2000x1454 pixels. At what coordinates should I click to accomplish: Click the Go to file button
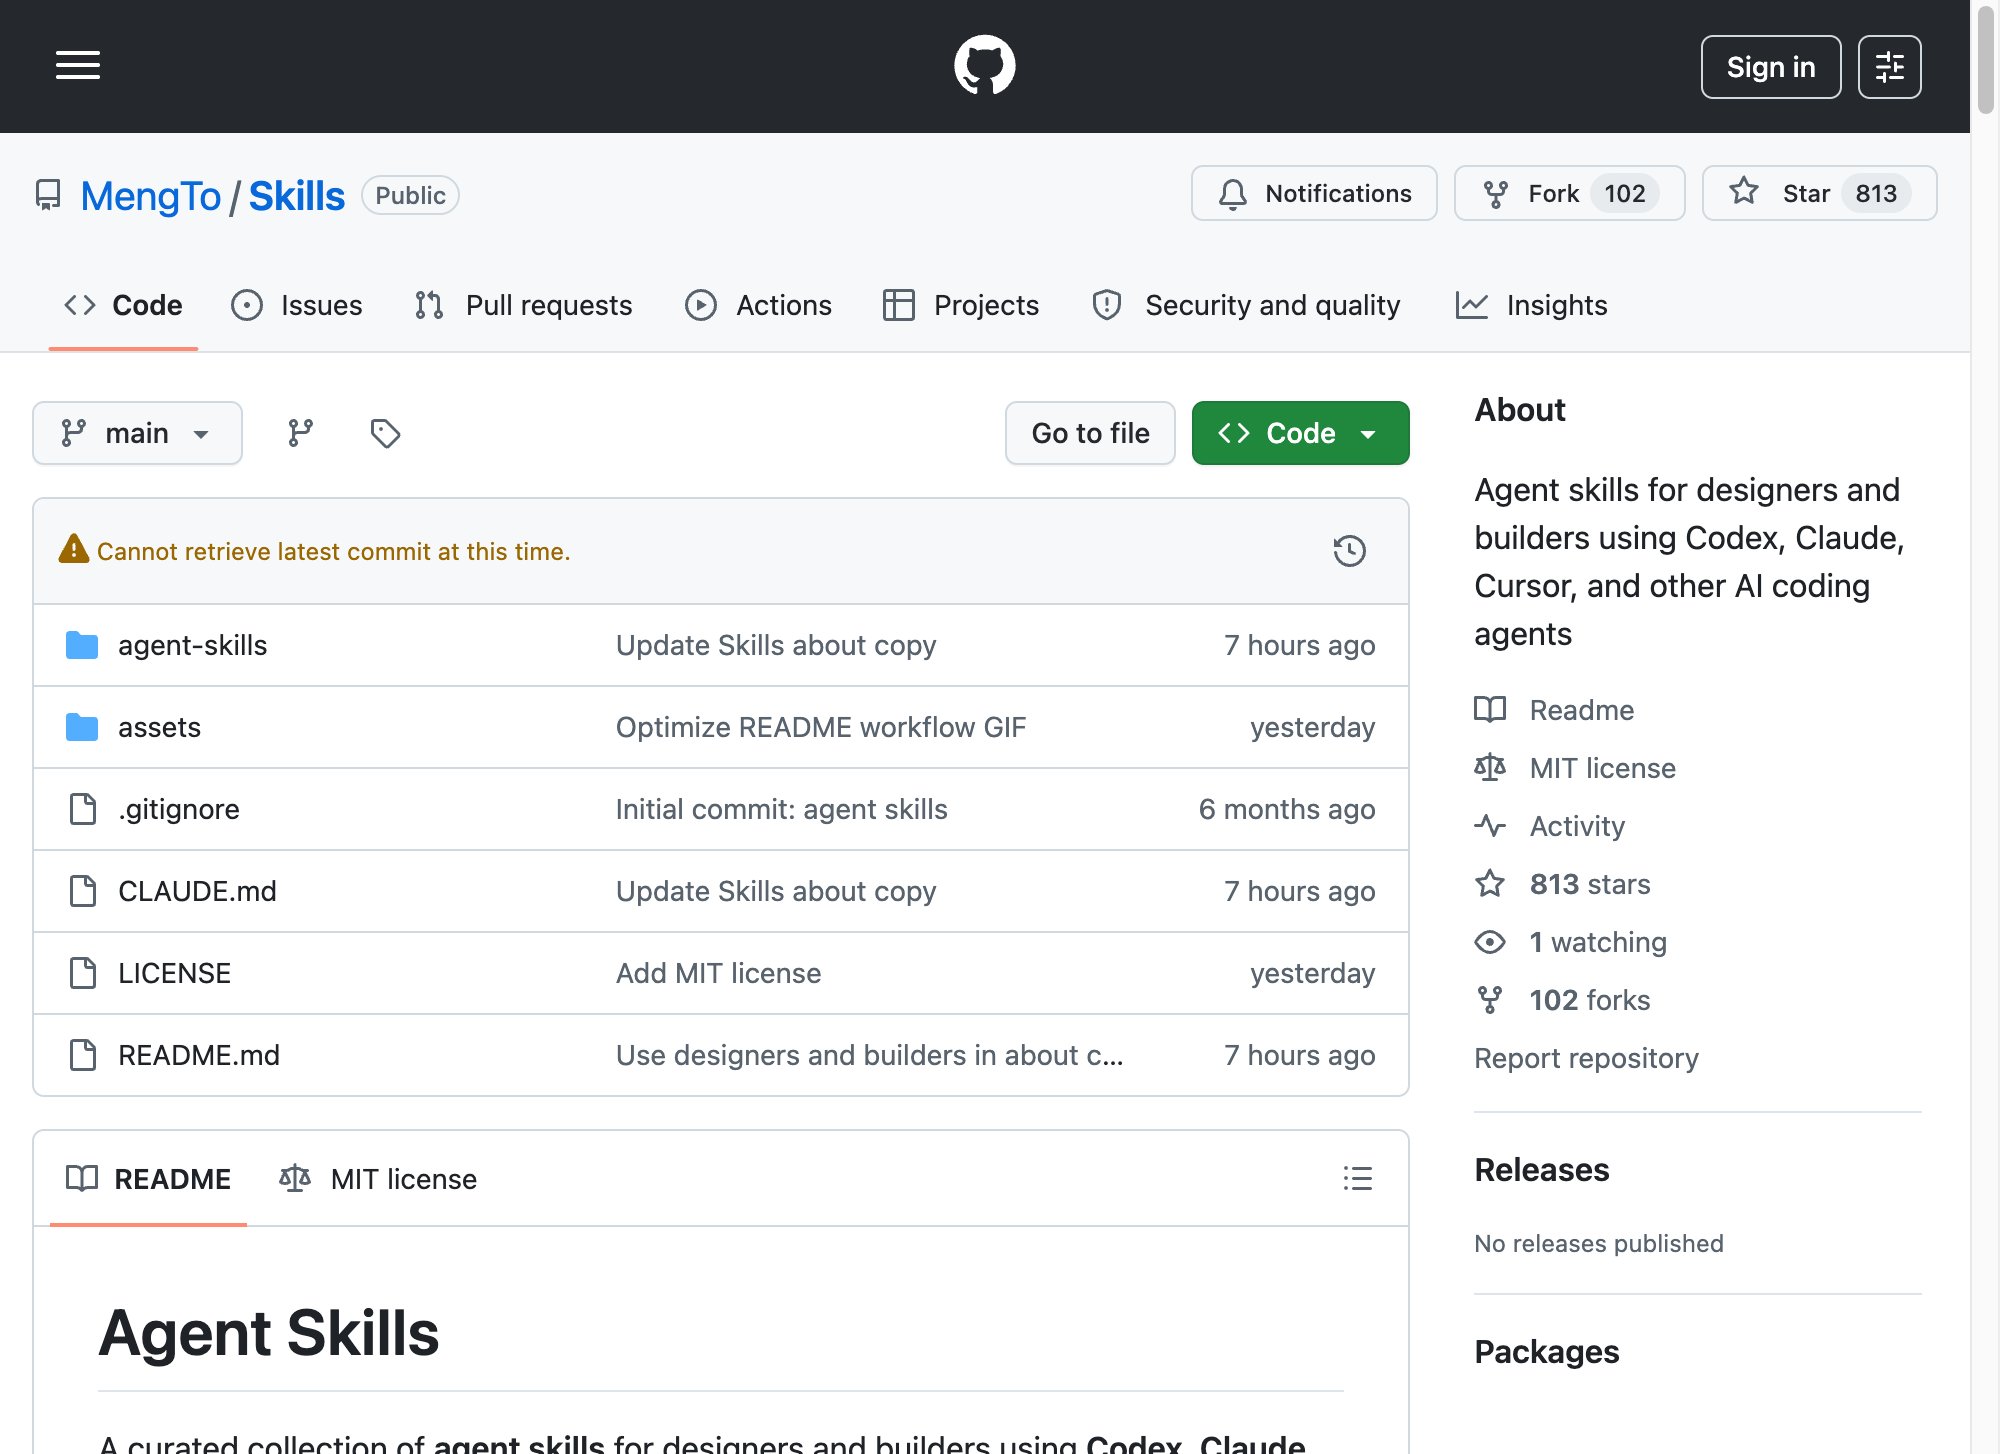click(1090, 433)
